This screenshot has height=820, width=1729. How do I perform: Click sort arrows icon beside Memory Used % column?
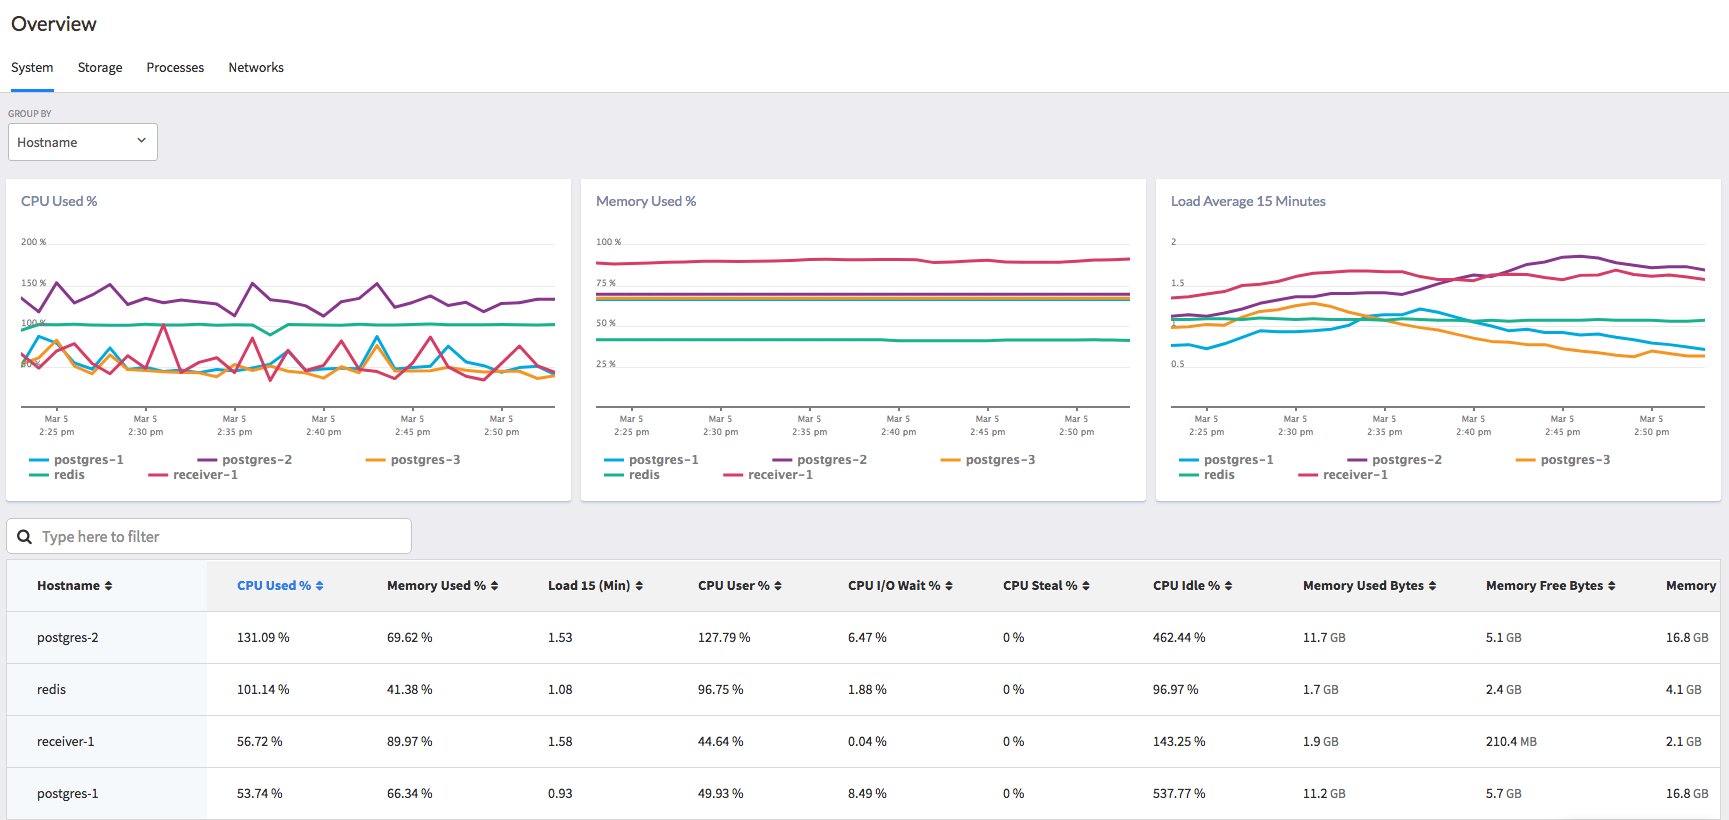494,586
